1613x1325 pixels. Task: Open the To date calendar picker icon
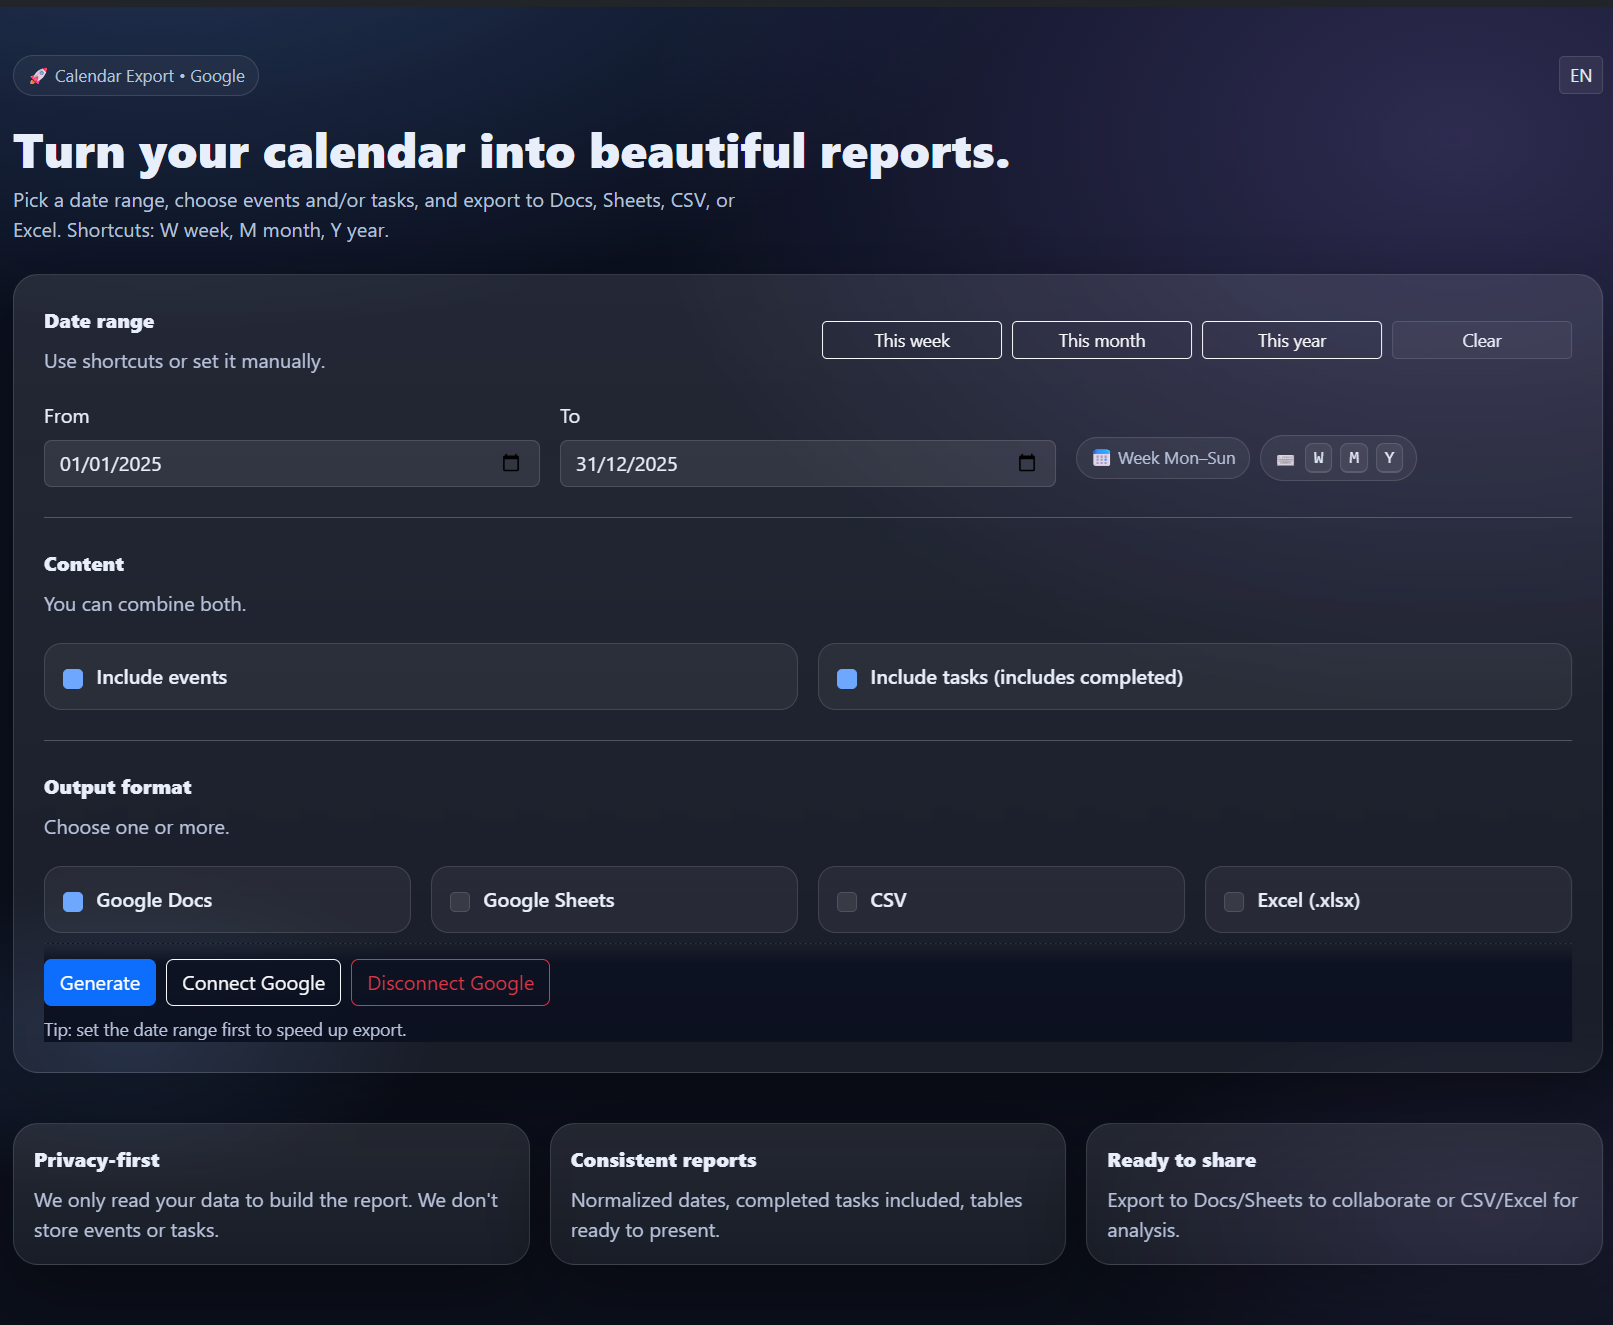pyautogui.click(x=1027, y=463)
